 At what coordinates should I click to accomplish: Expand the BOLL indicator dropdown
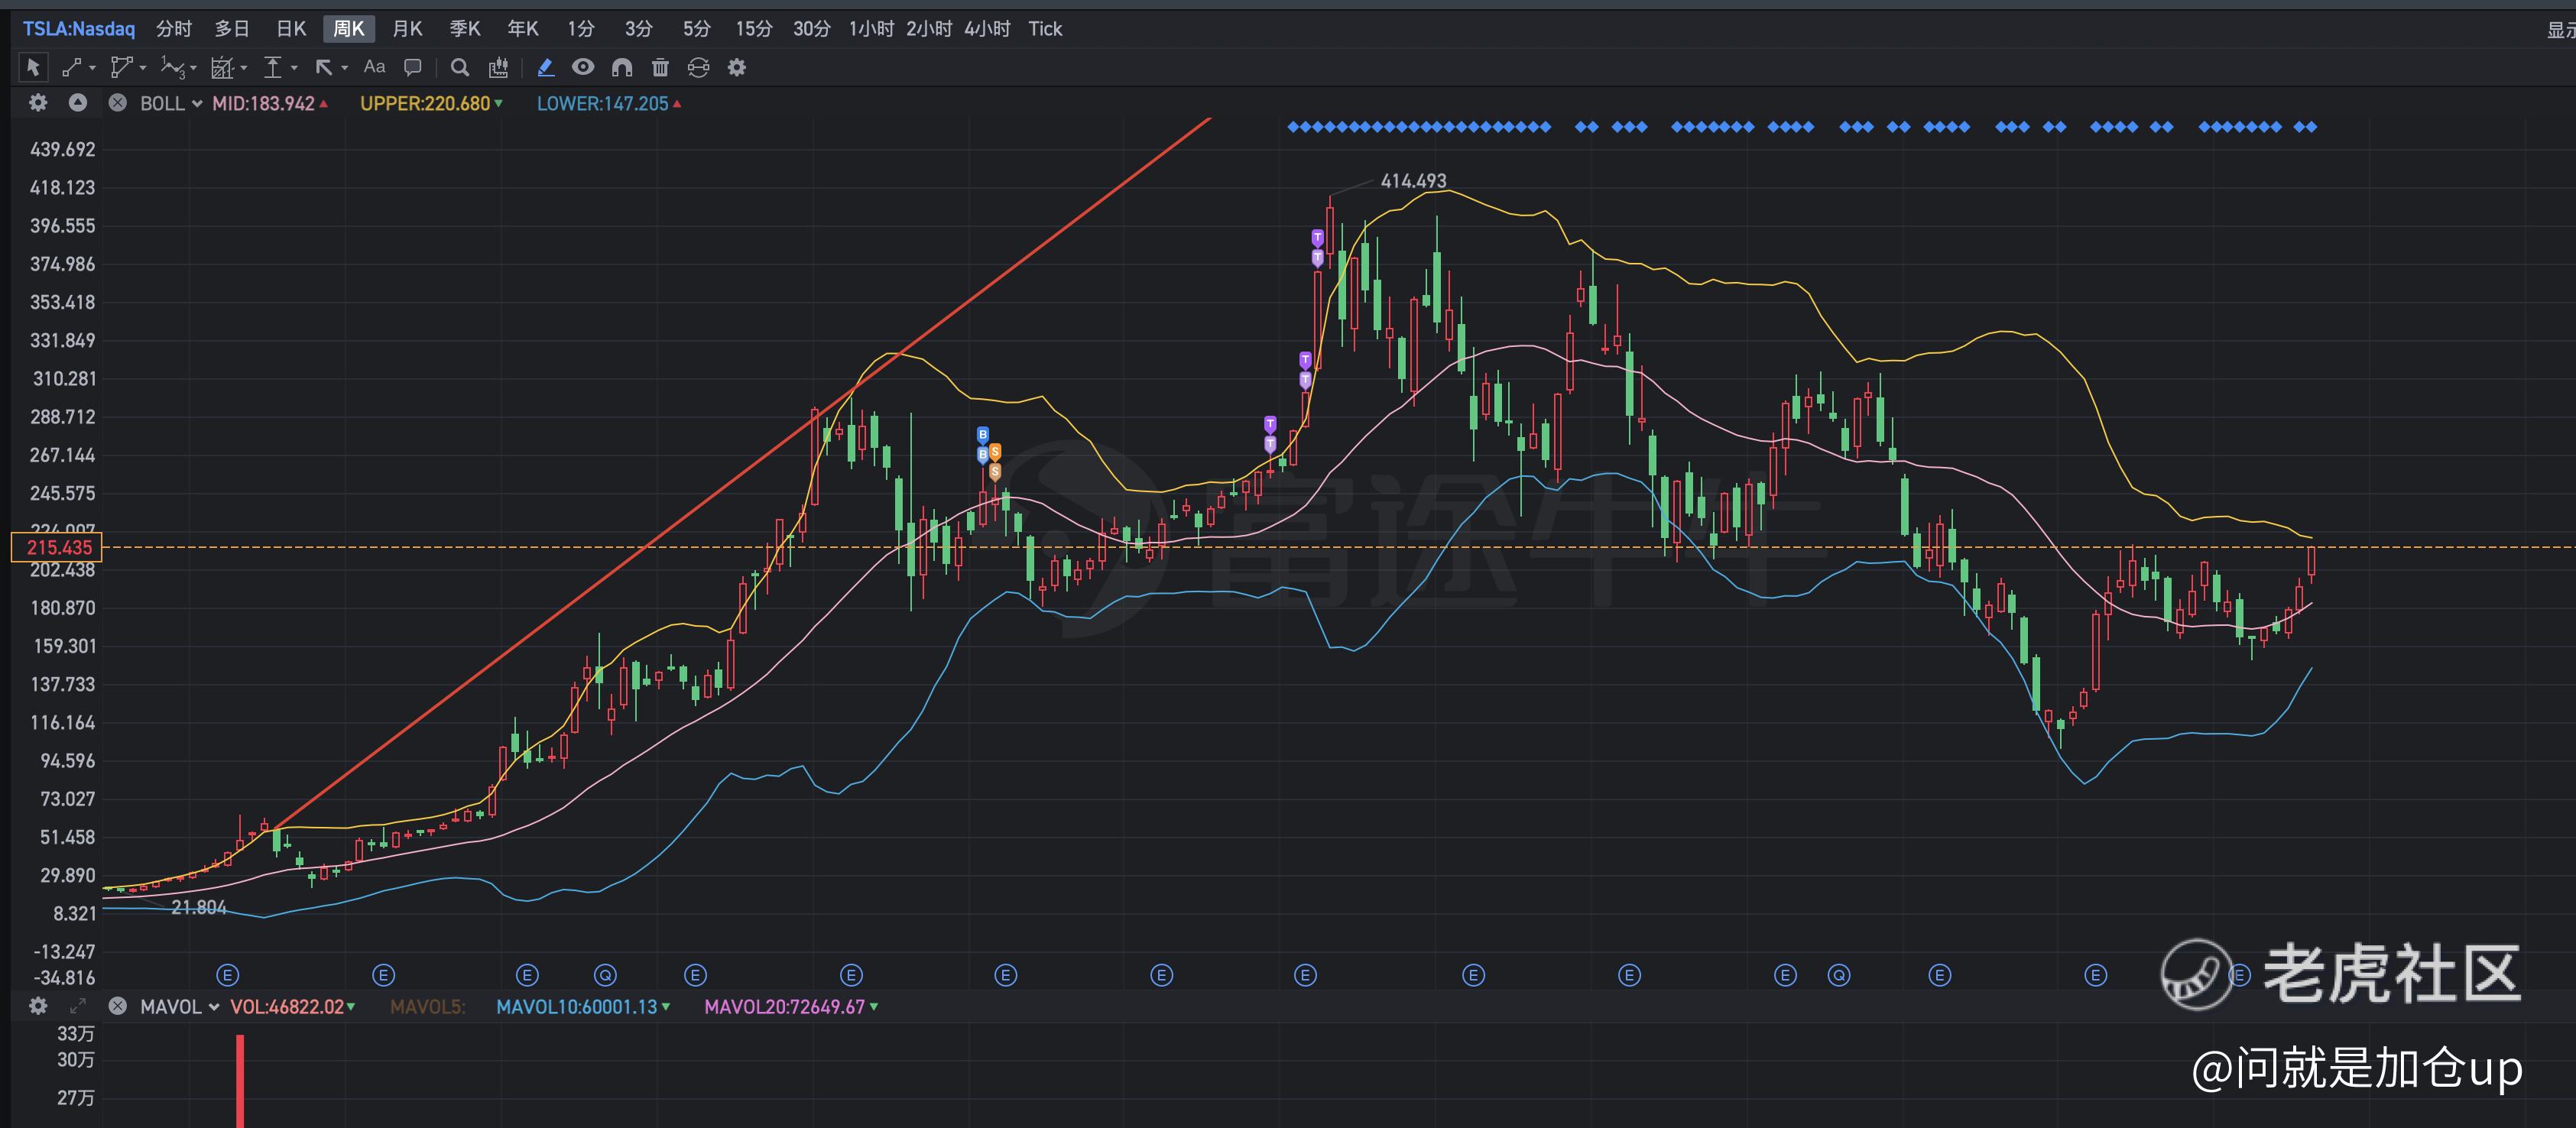[x=197, y=104]
